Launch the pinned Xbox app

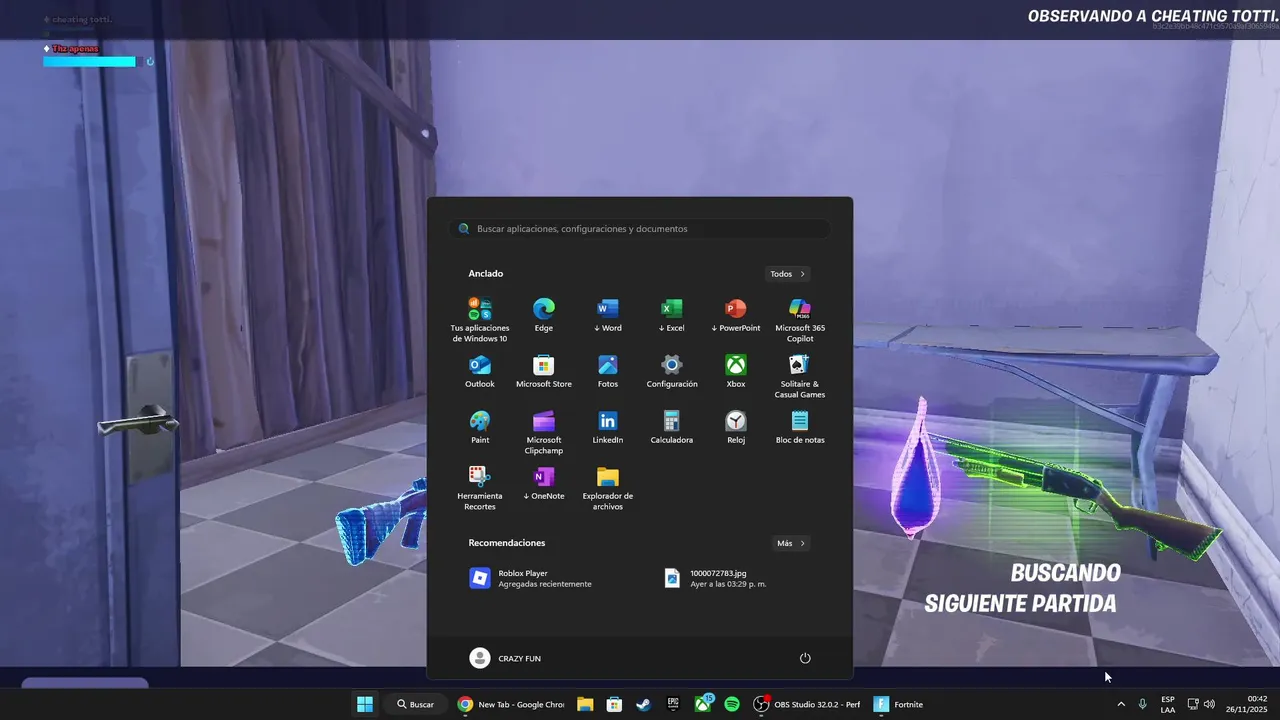click(735, 371)
